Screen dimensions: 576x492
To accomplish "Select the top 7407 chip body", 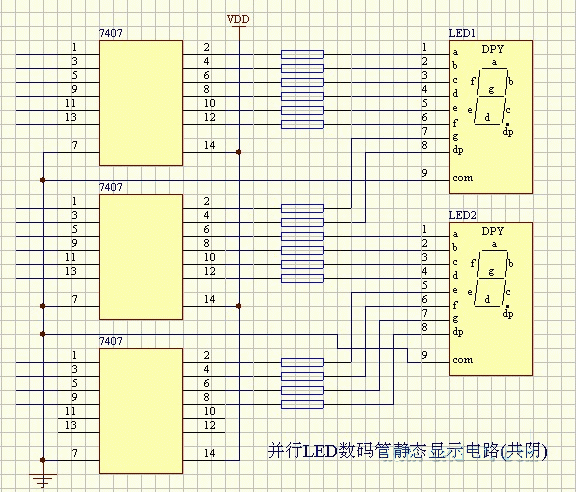I will [x=141, y=103].
